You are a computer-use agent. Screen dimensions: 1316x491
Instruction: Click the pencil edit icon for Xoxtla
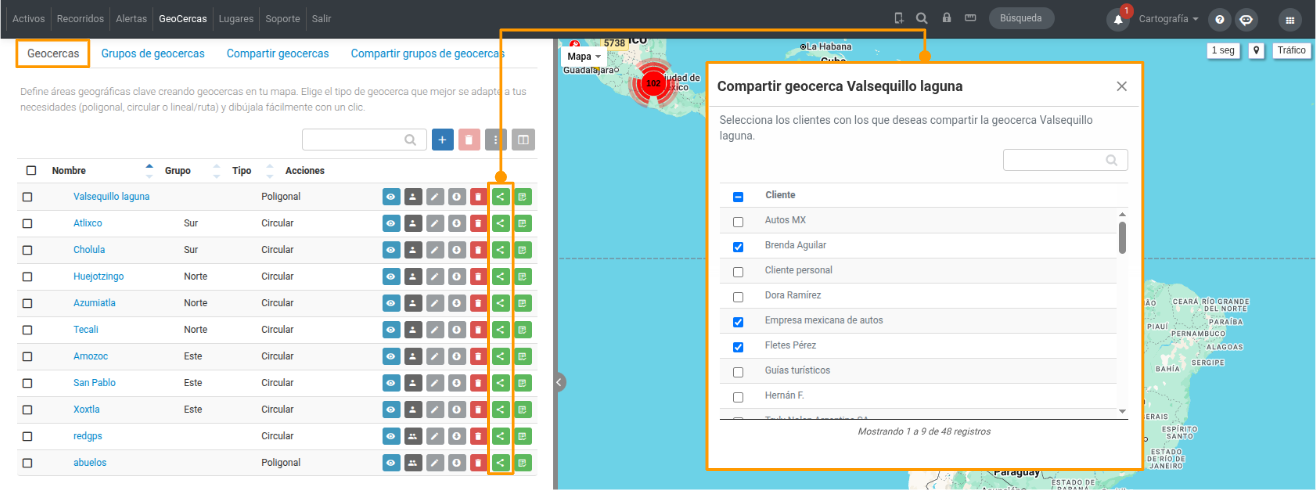[434, 410]
